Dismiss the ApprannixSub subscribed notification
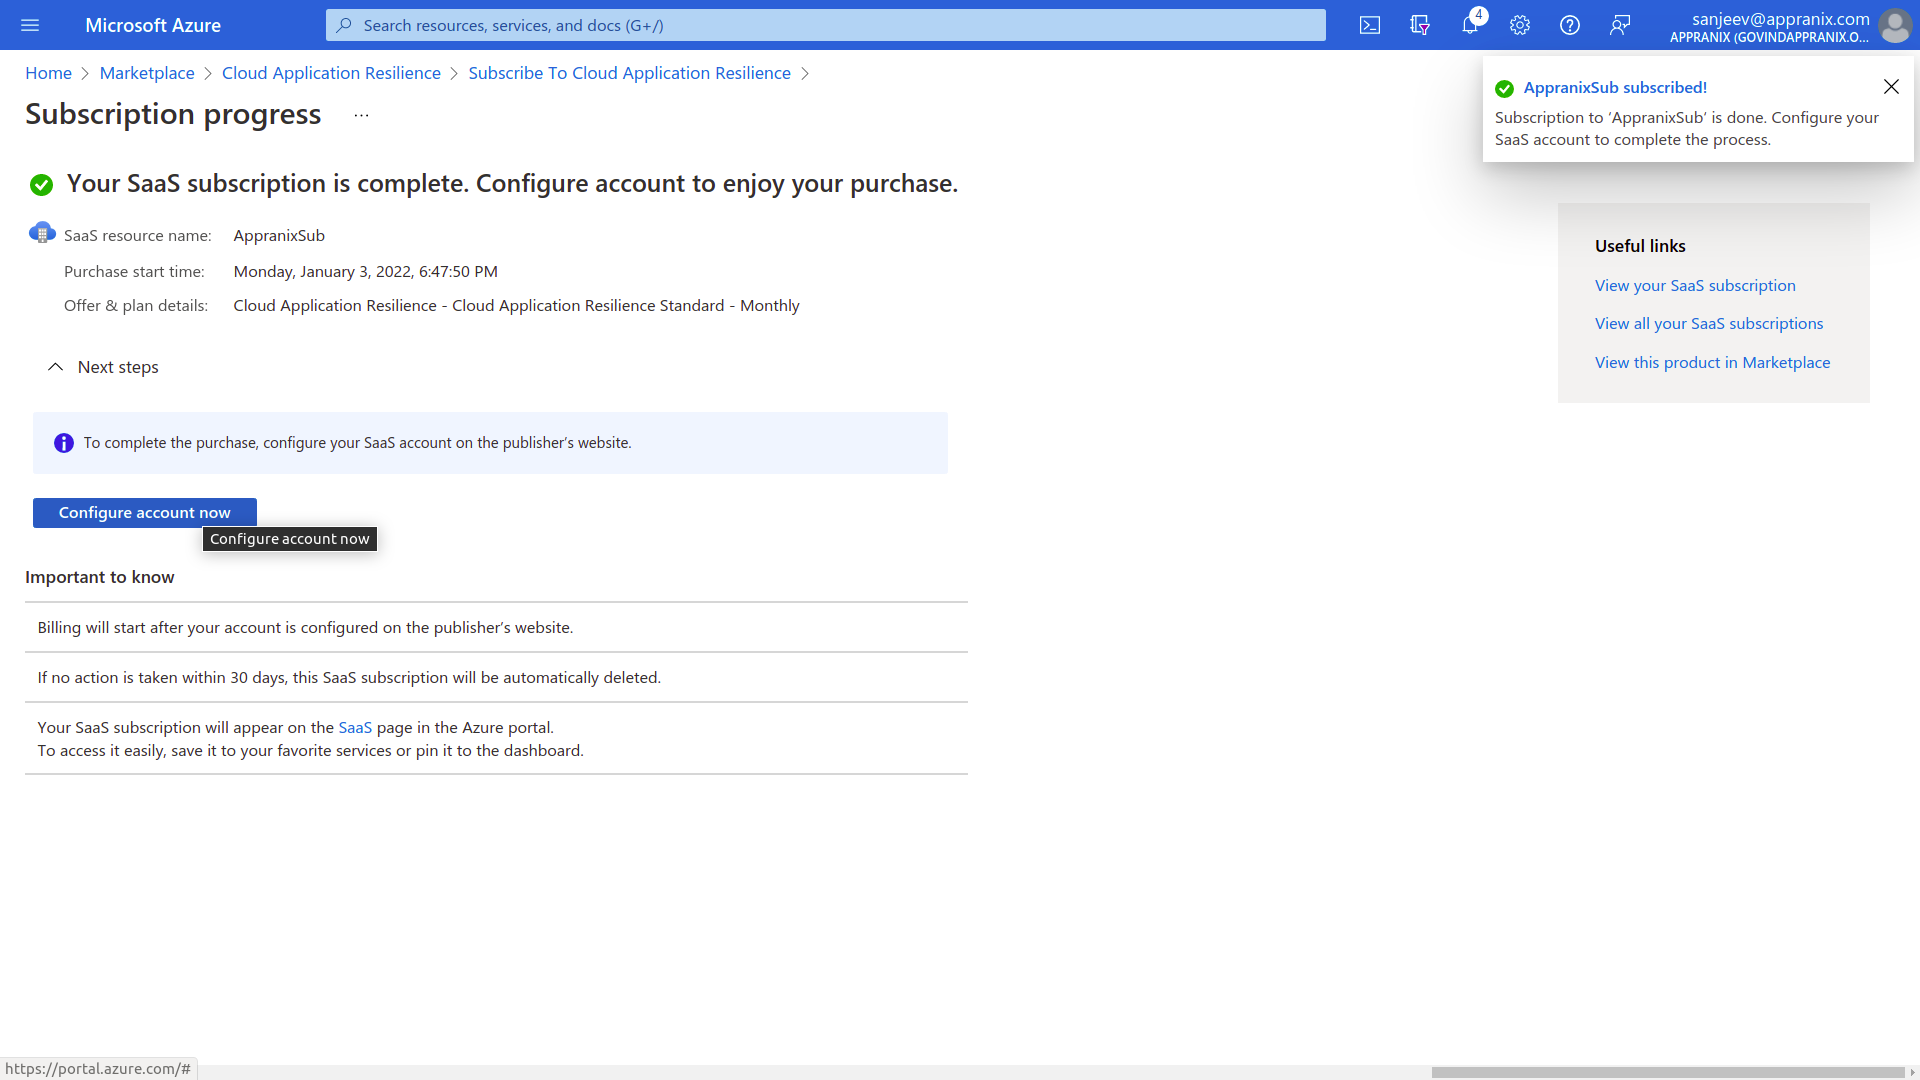This screenshot has height=1080, width=1920. (x=1891, y=87)
